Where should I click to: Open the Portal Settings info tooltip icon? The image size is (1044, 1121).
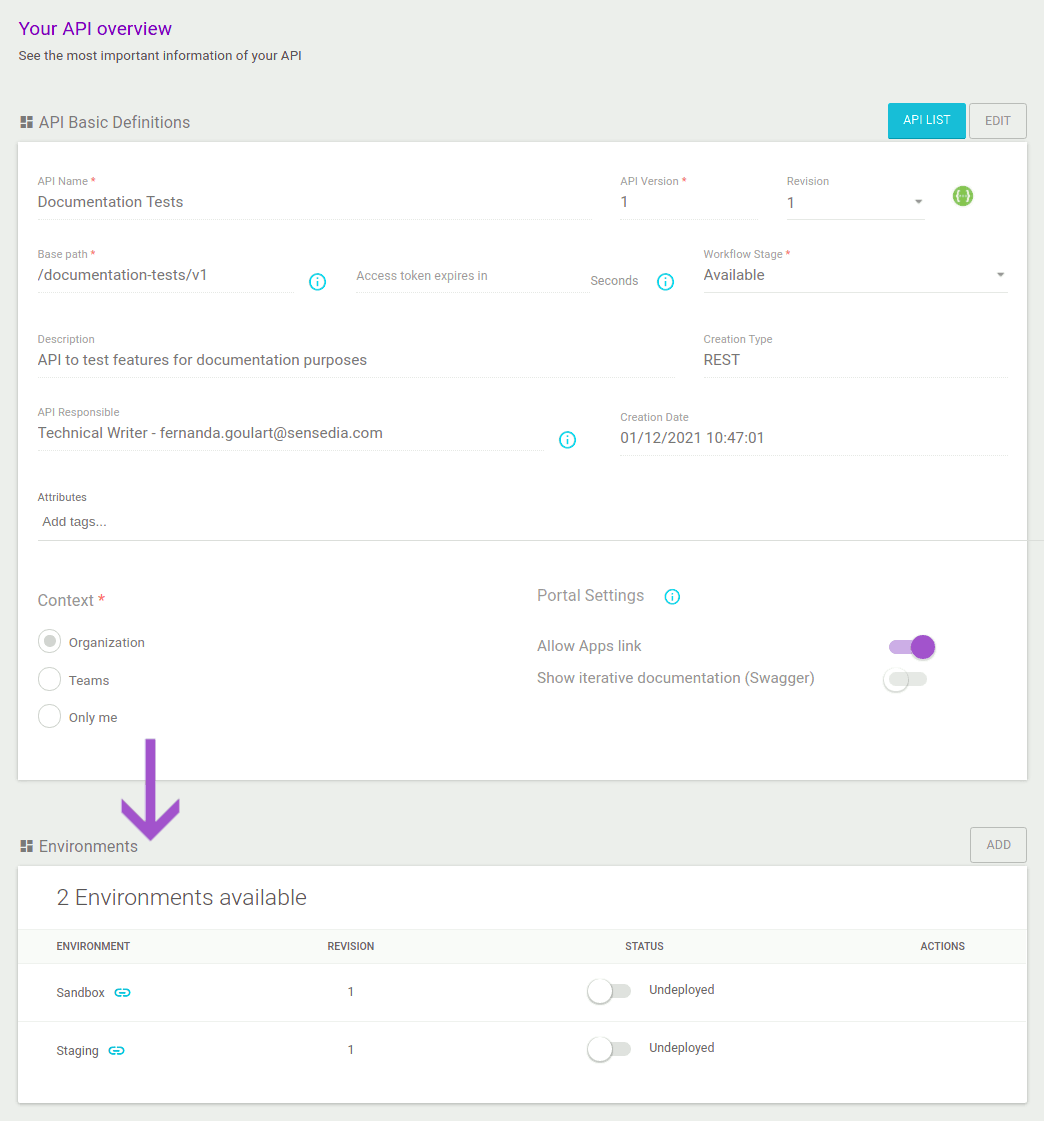pyautogui.click(x=671, y=596)
